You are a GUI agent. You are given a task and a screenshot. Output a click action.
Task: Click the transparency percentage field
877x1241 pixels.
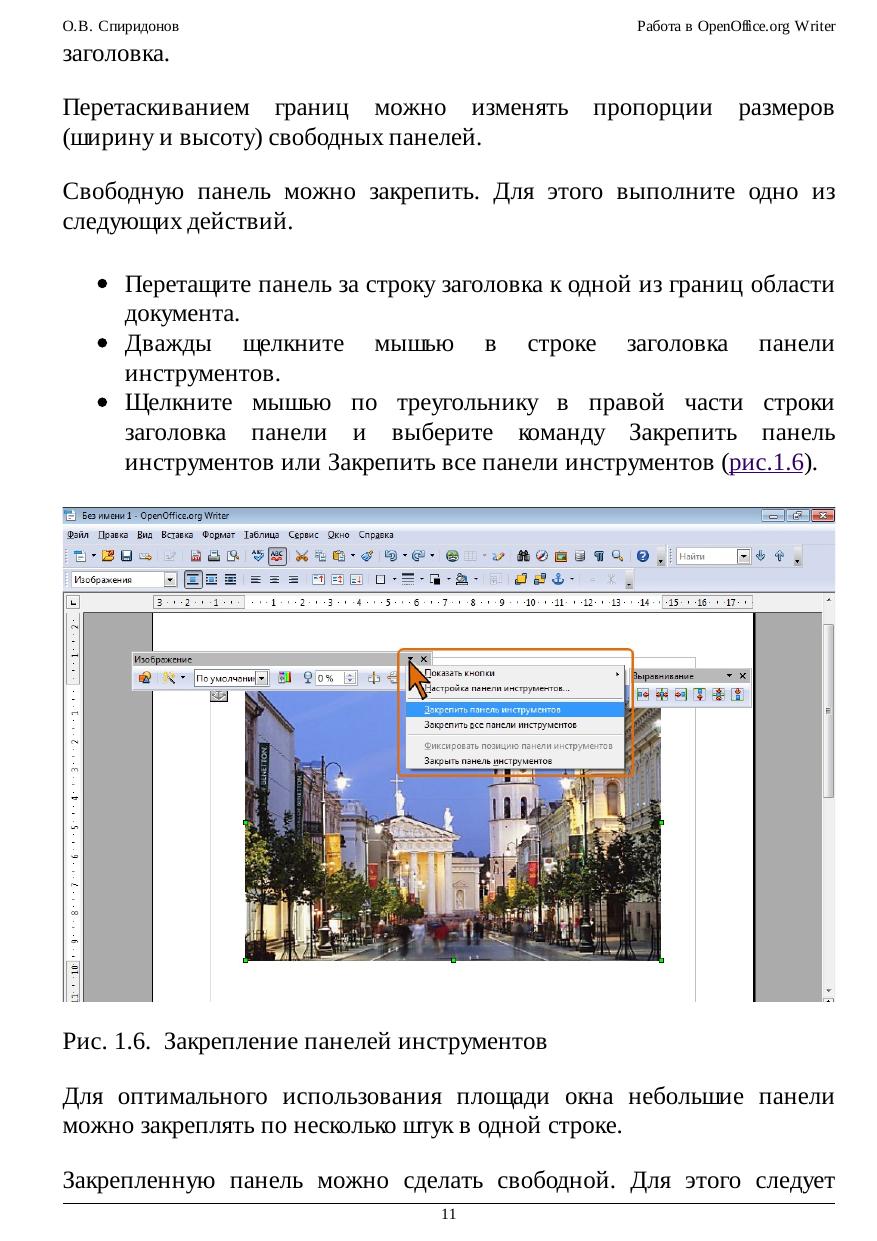(326, 678)
